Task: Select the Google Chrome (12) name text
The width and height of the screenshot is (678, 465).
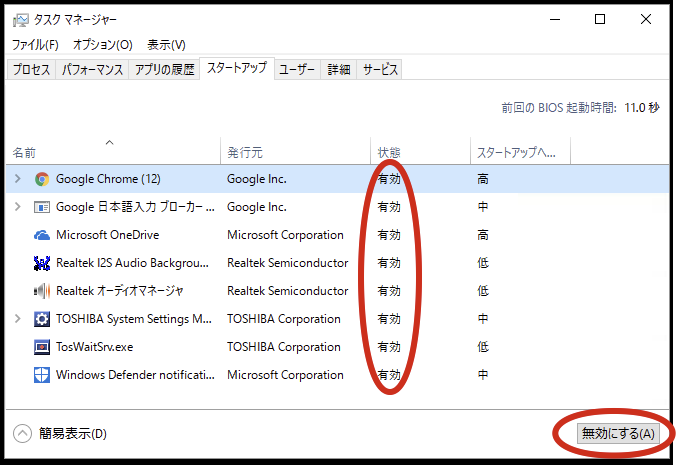Action: click(108, 179)
